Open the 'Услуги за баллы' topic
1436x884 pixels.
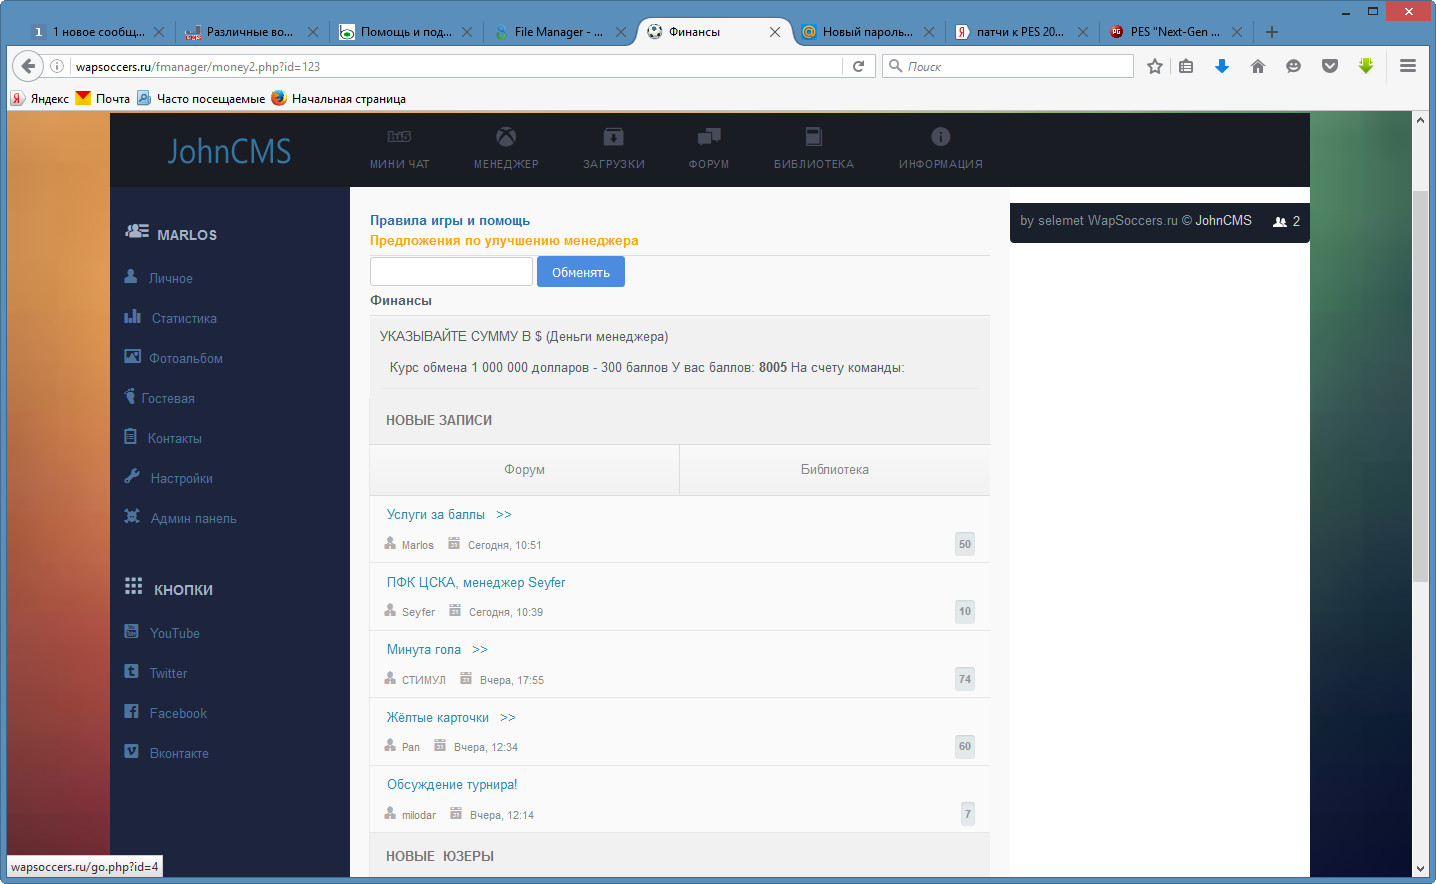pos(436,514)
